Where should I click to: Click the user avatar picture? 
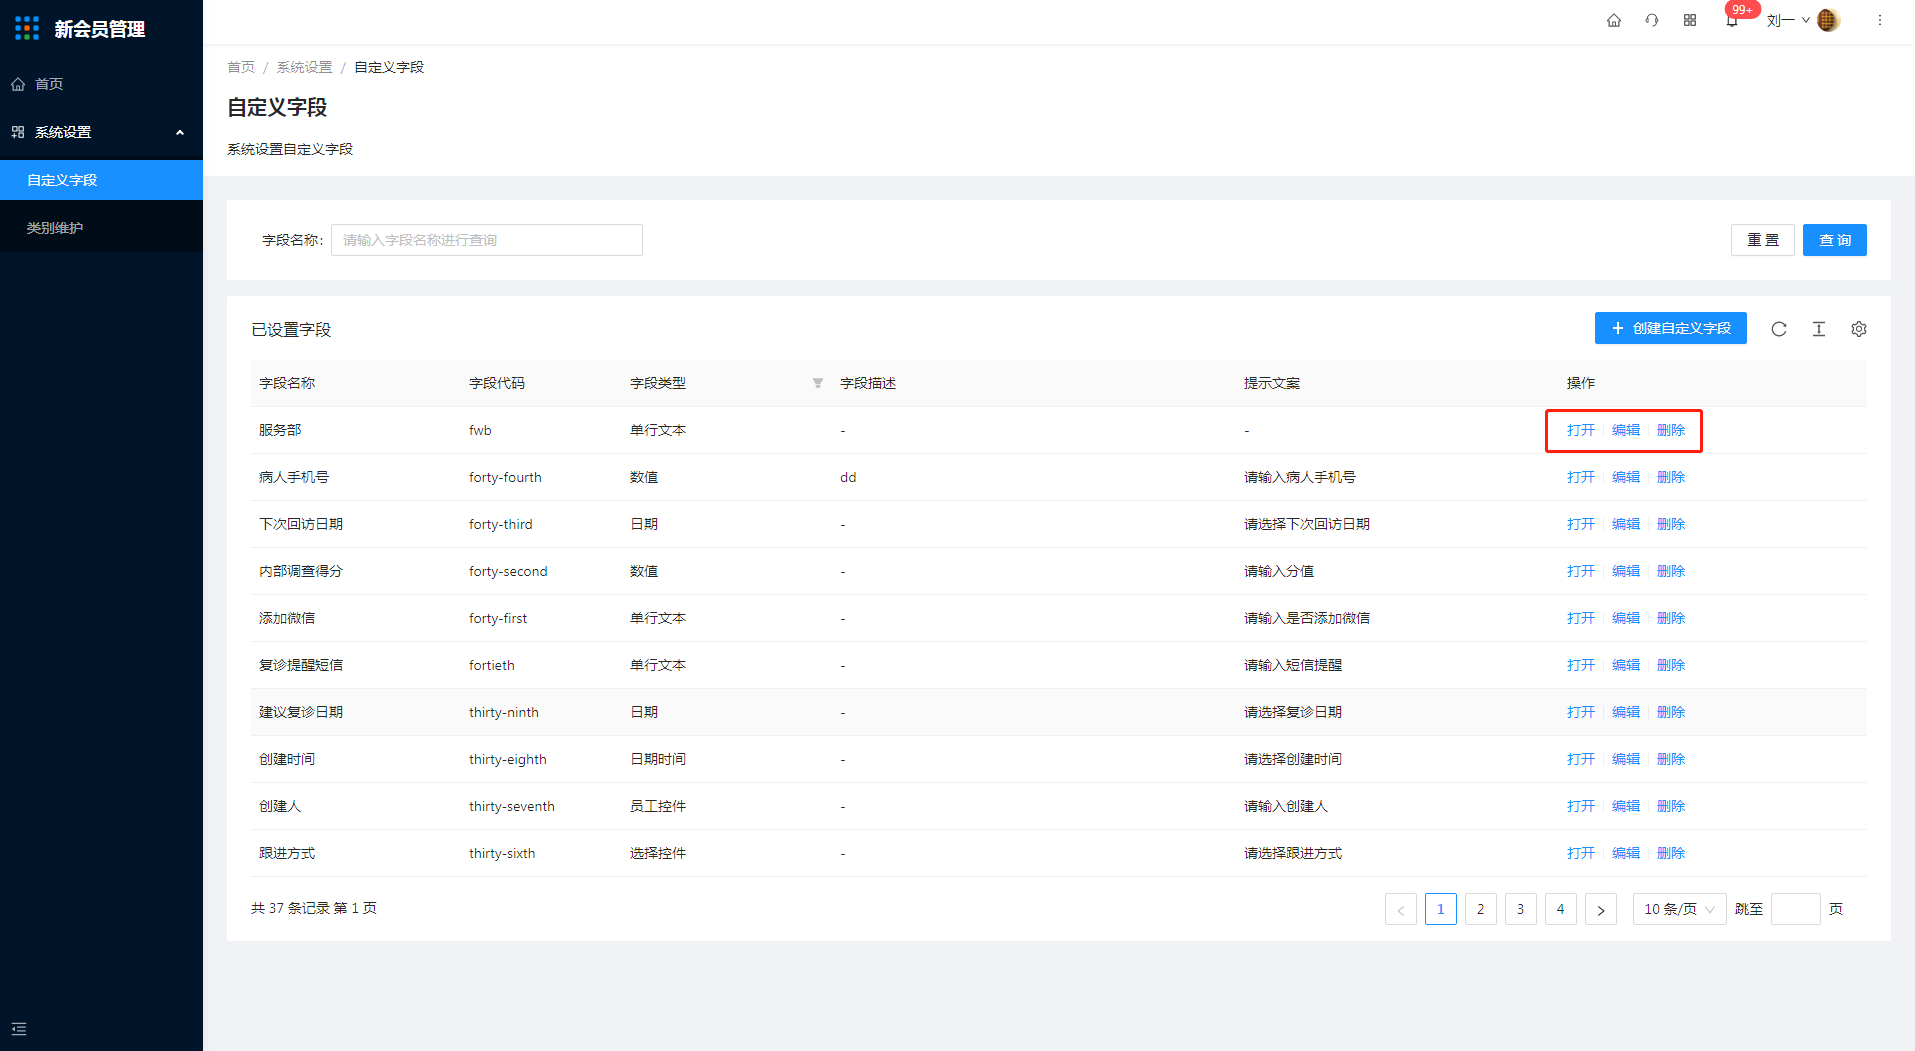pyautogui.click(x=1829, y=20)
